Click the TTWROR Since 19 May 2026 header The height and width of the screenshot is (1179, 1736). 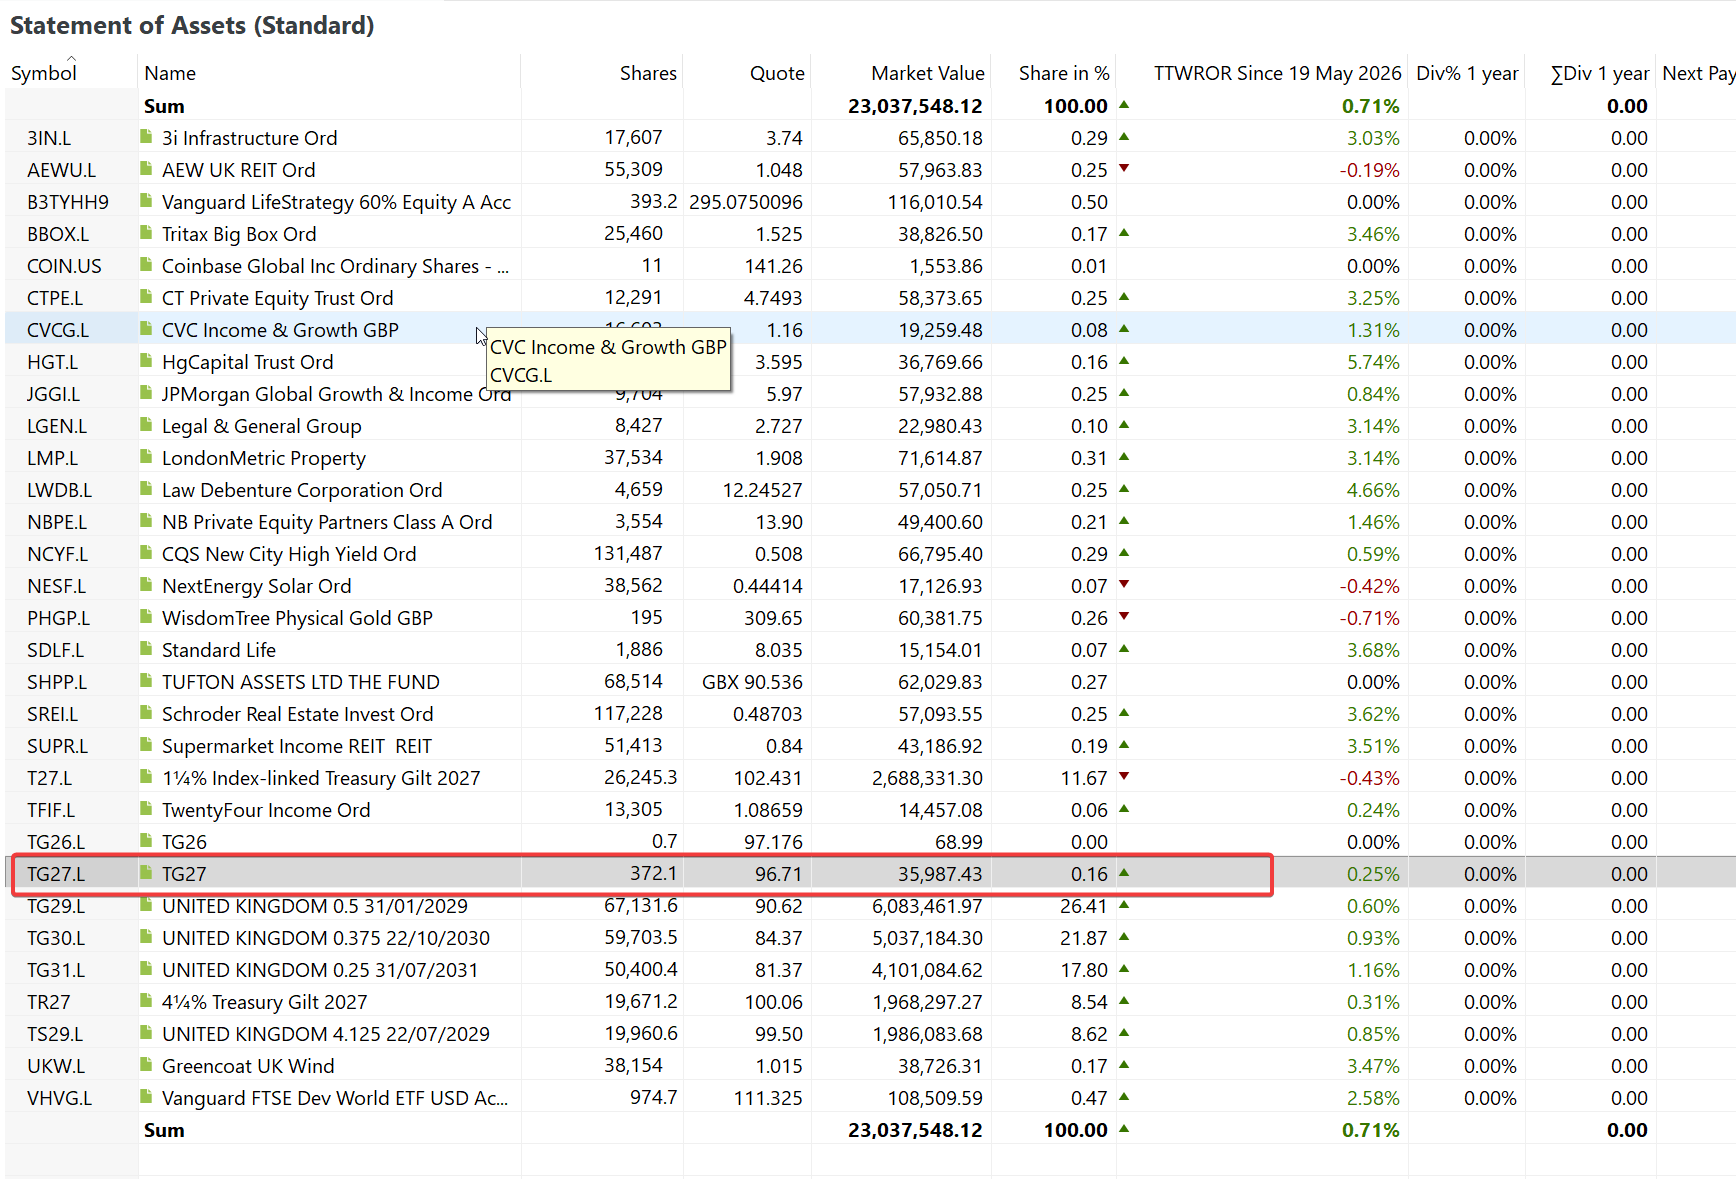1277,73
